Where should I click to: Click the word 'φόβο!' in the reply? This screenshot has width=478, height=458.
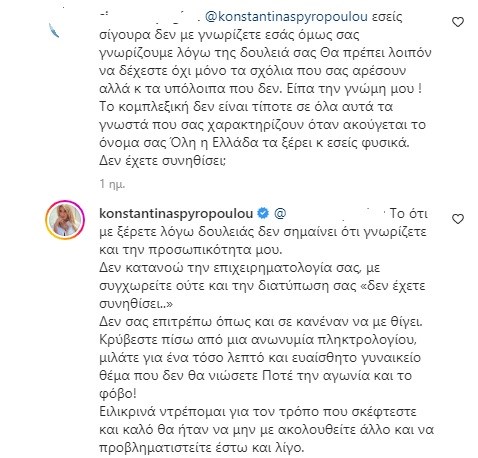coord(118,394)
